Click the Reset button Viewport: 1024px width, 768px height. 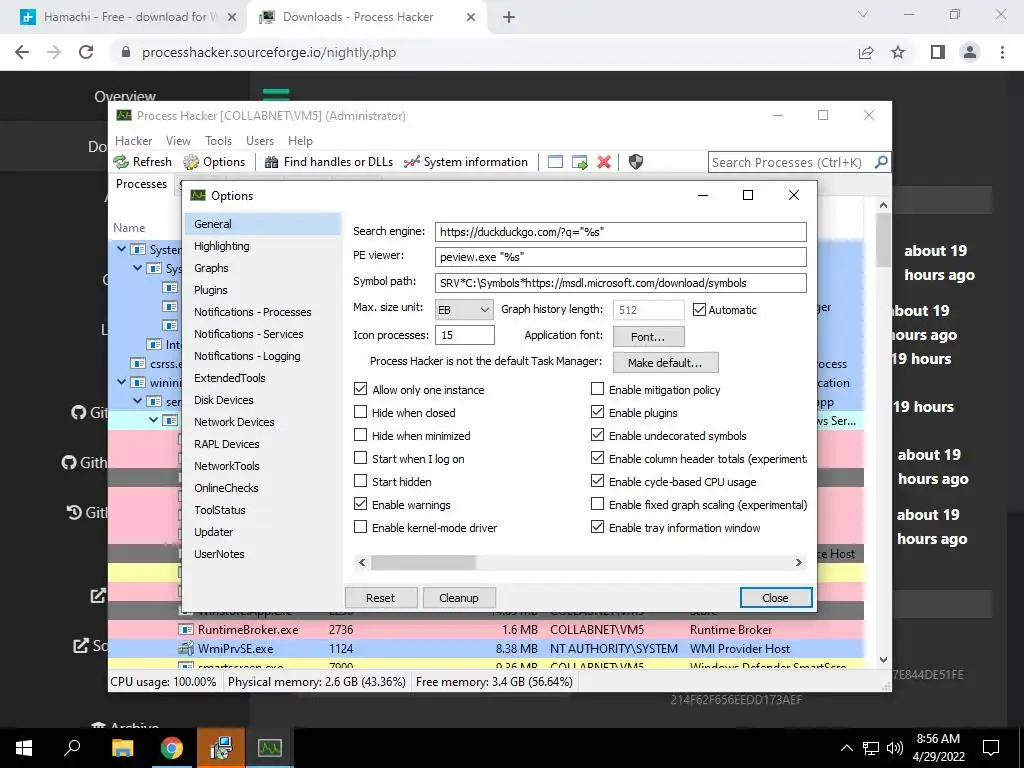[381, 598]
